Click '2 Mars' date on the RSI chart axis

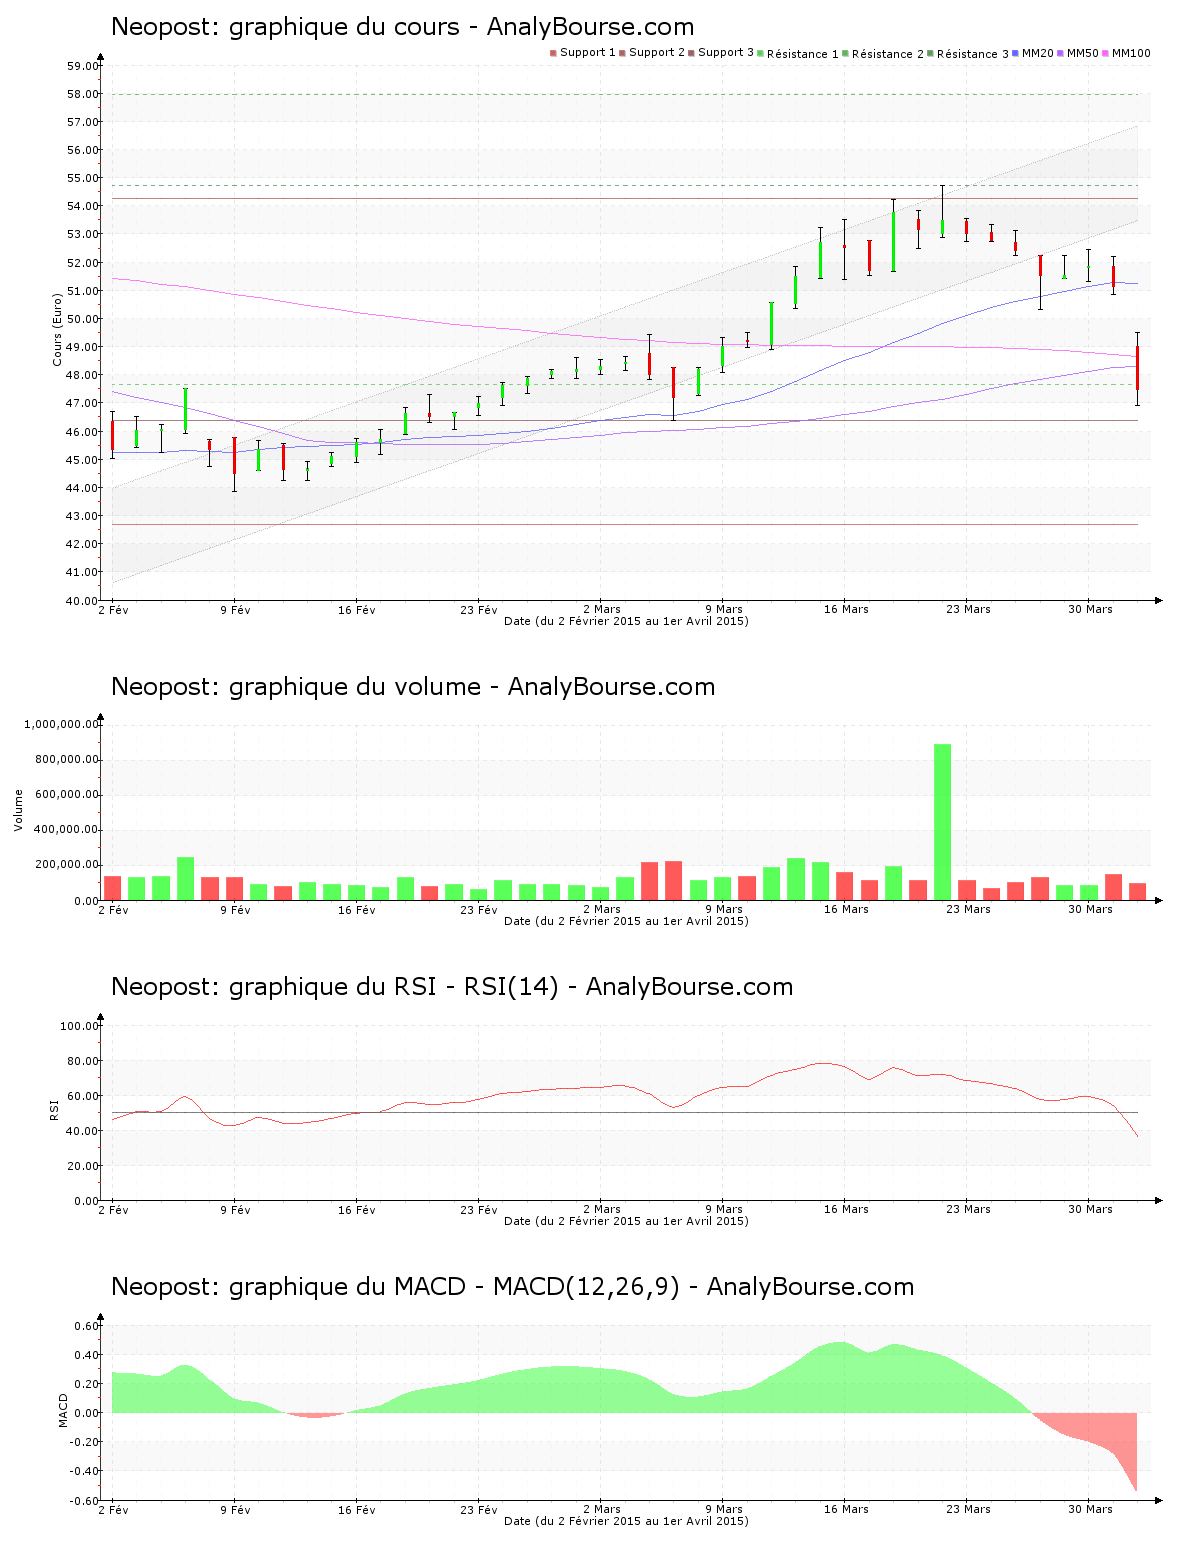[x=601, y=1209]
